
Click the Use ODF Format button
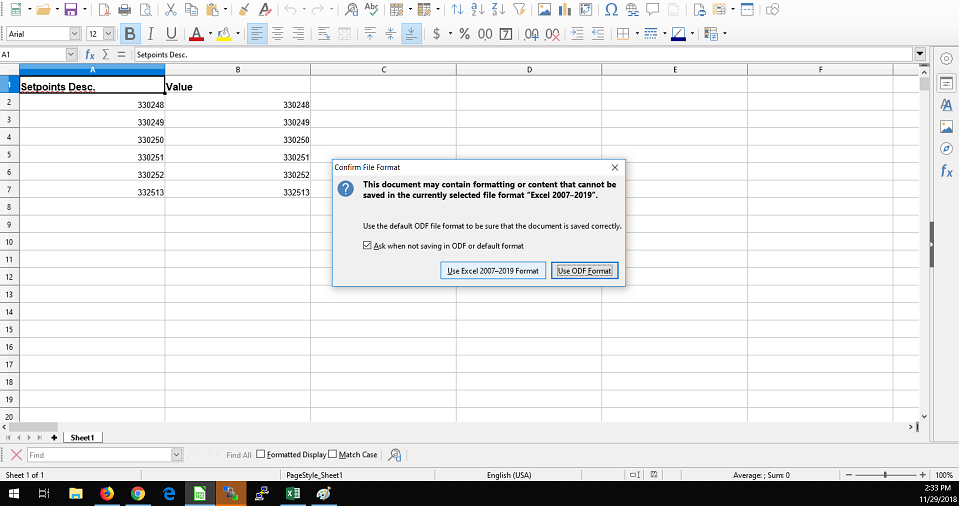585,271
